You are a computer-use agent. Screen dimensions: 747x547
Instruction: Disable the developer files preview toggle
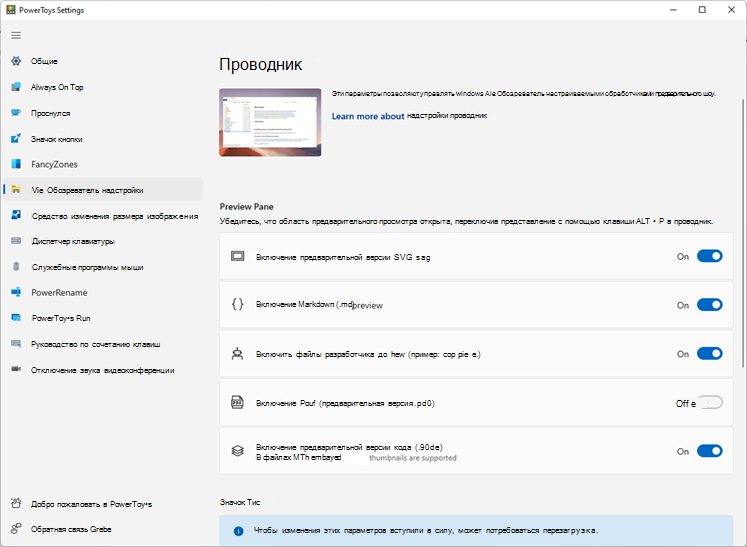[x=709, y=354]
